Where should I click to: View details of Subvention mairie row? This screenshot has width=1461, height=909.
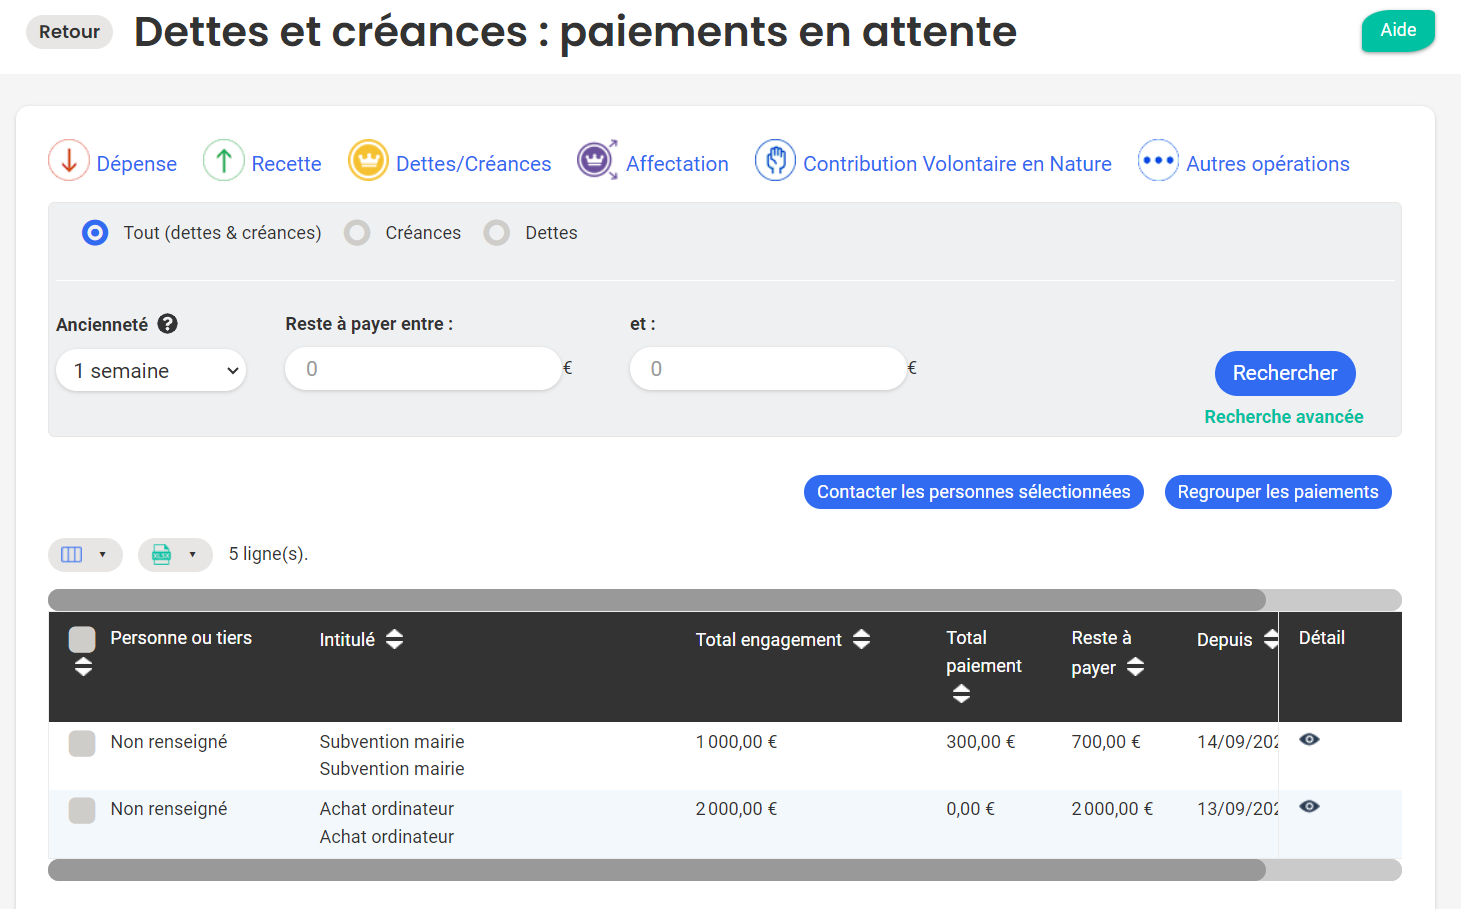(x=1309, y=740)
